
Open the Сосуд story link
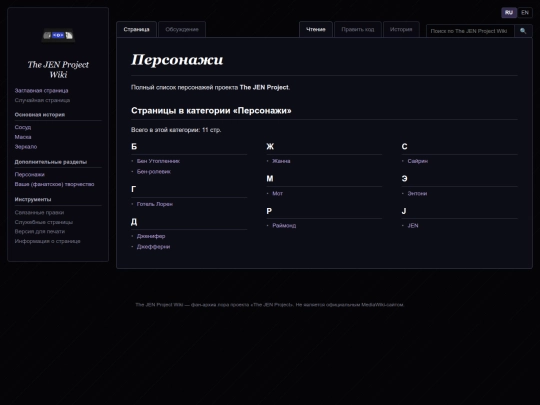click(x=23, y=127)
